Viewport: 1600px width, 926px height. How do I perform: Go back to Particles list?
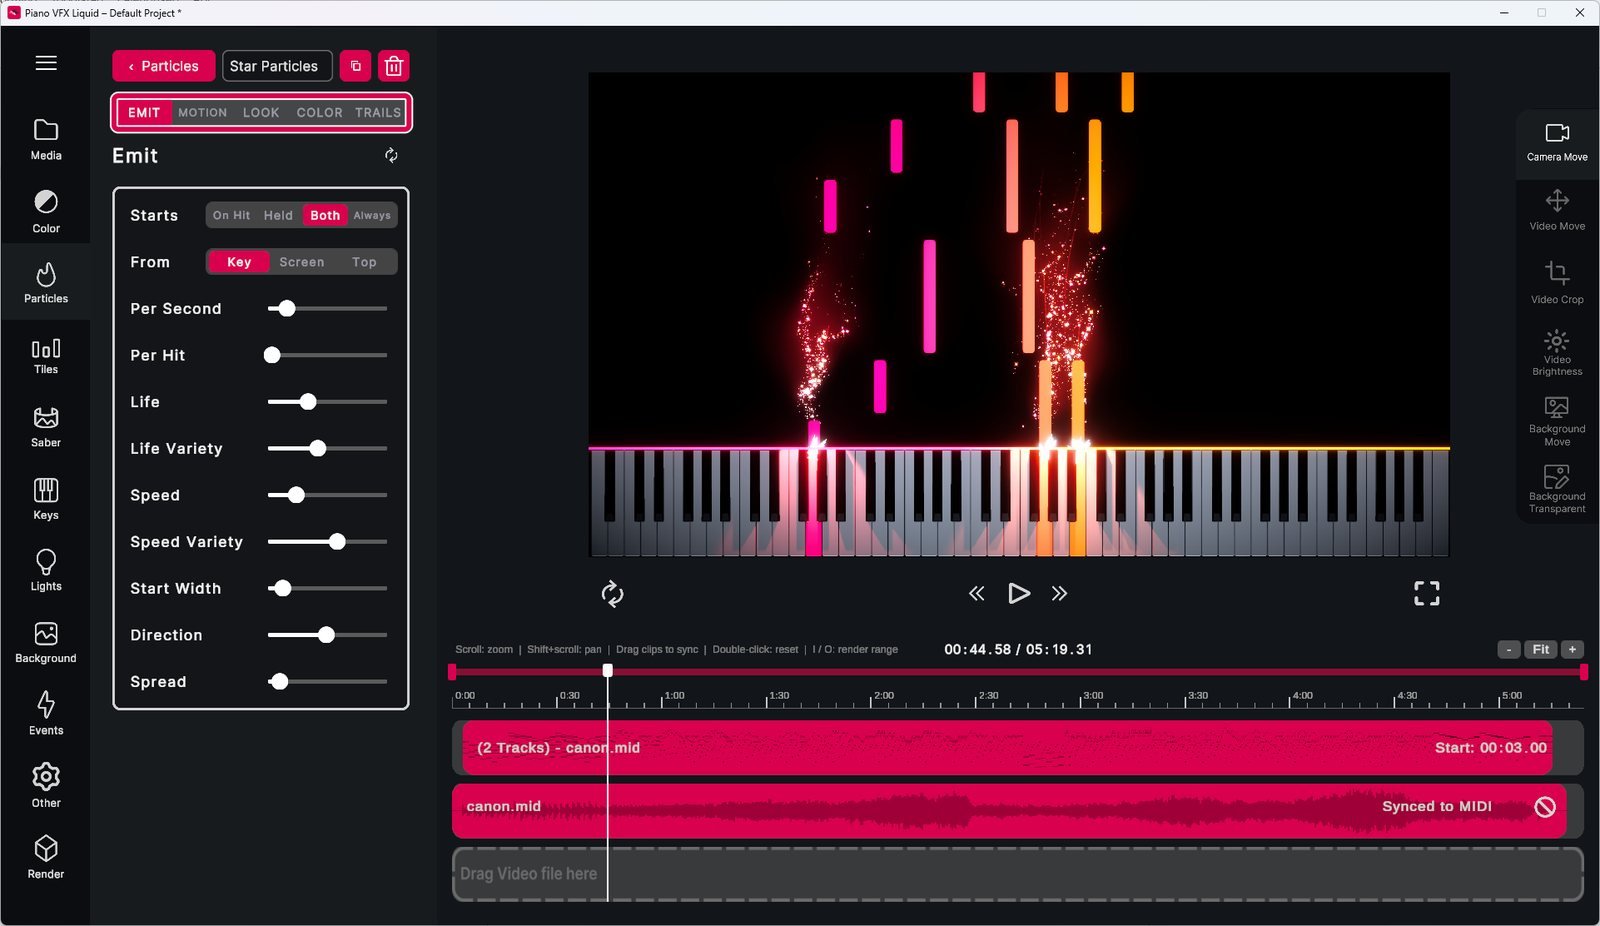point(164,66)
